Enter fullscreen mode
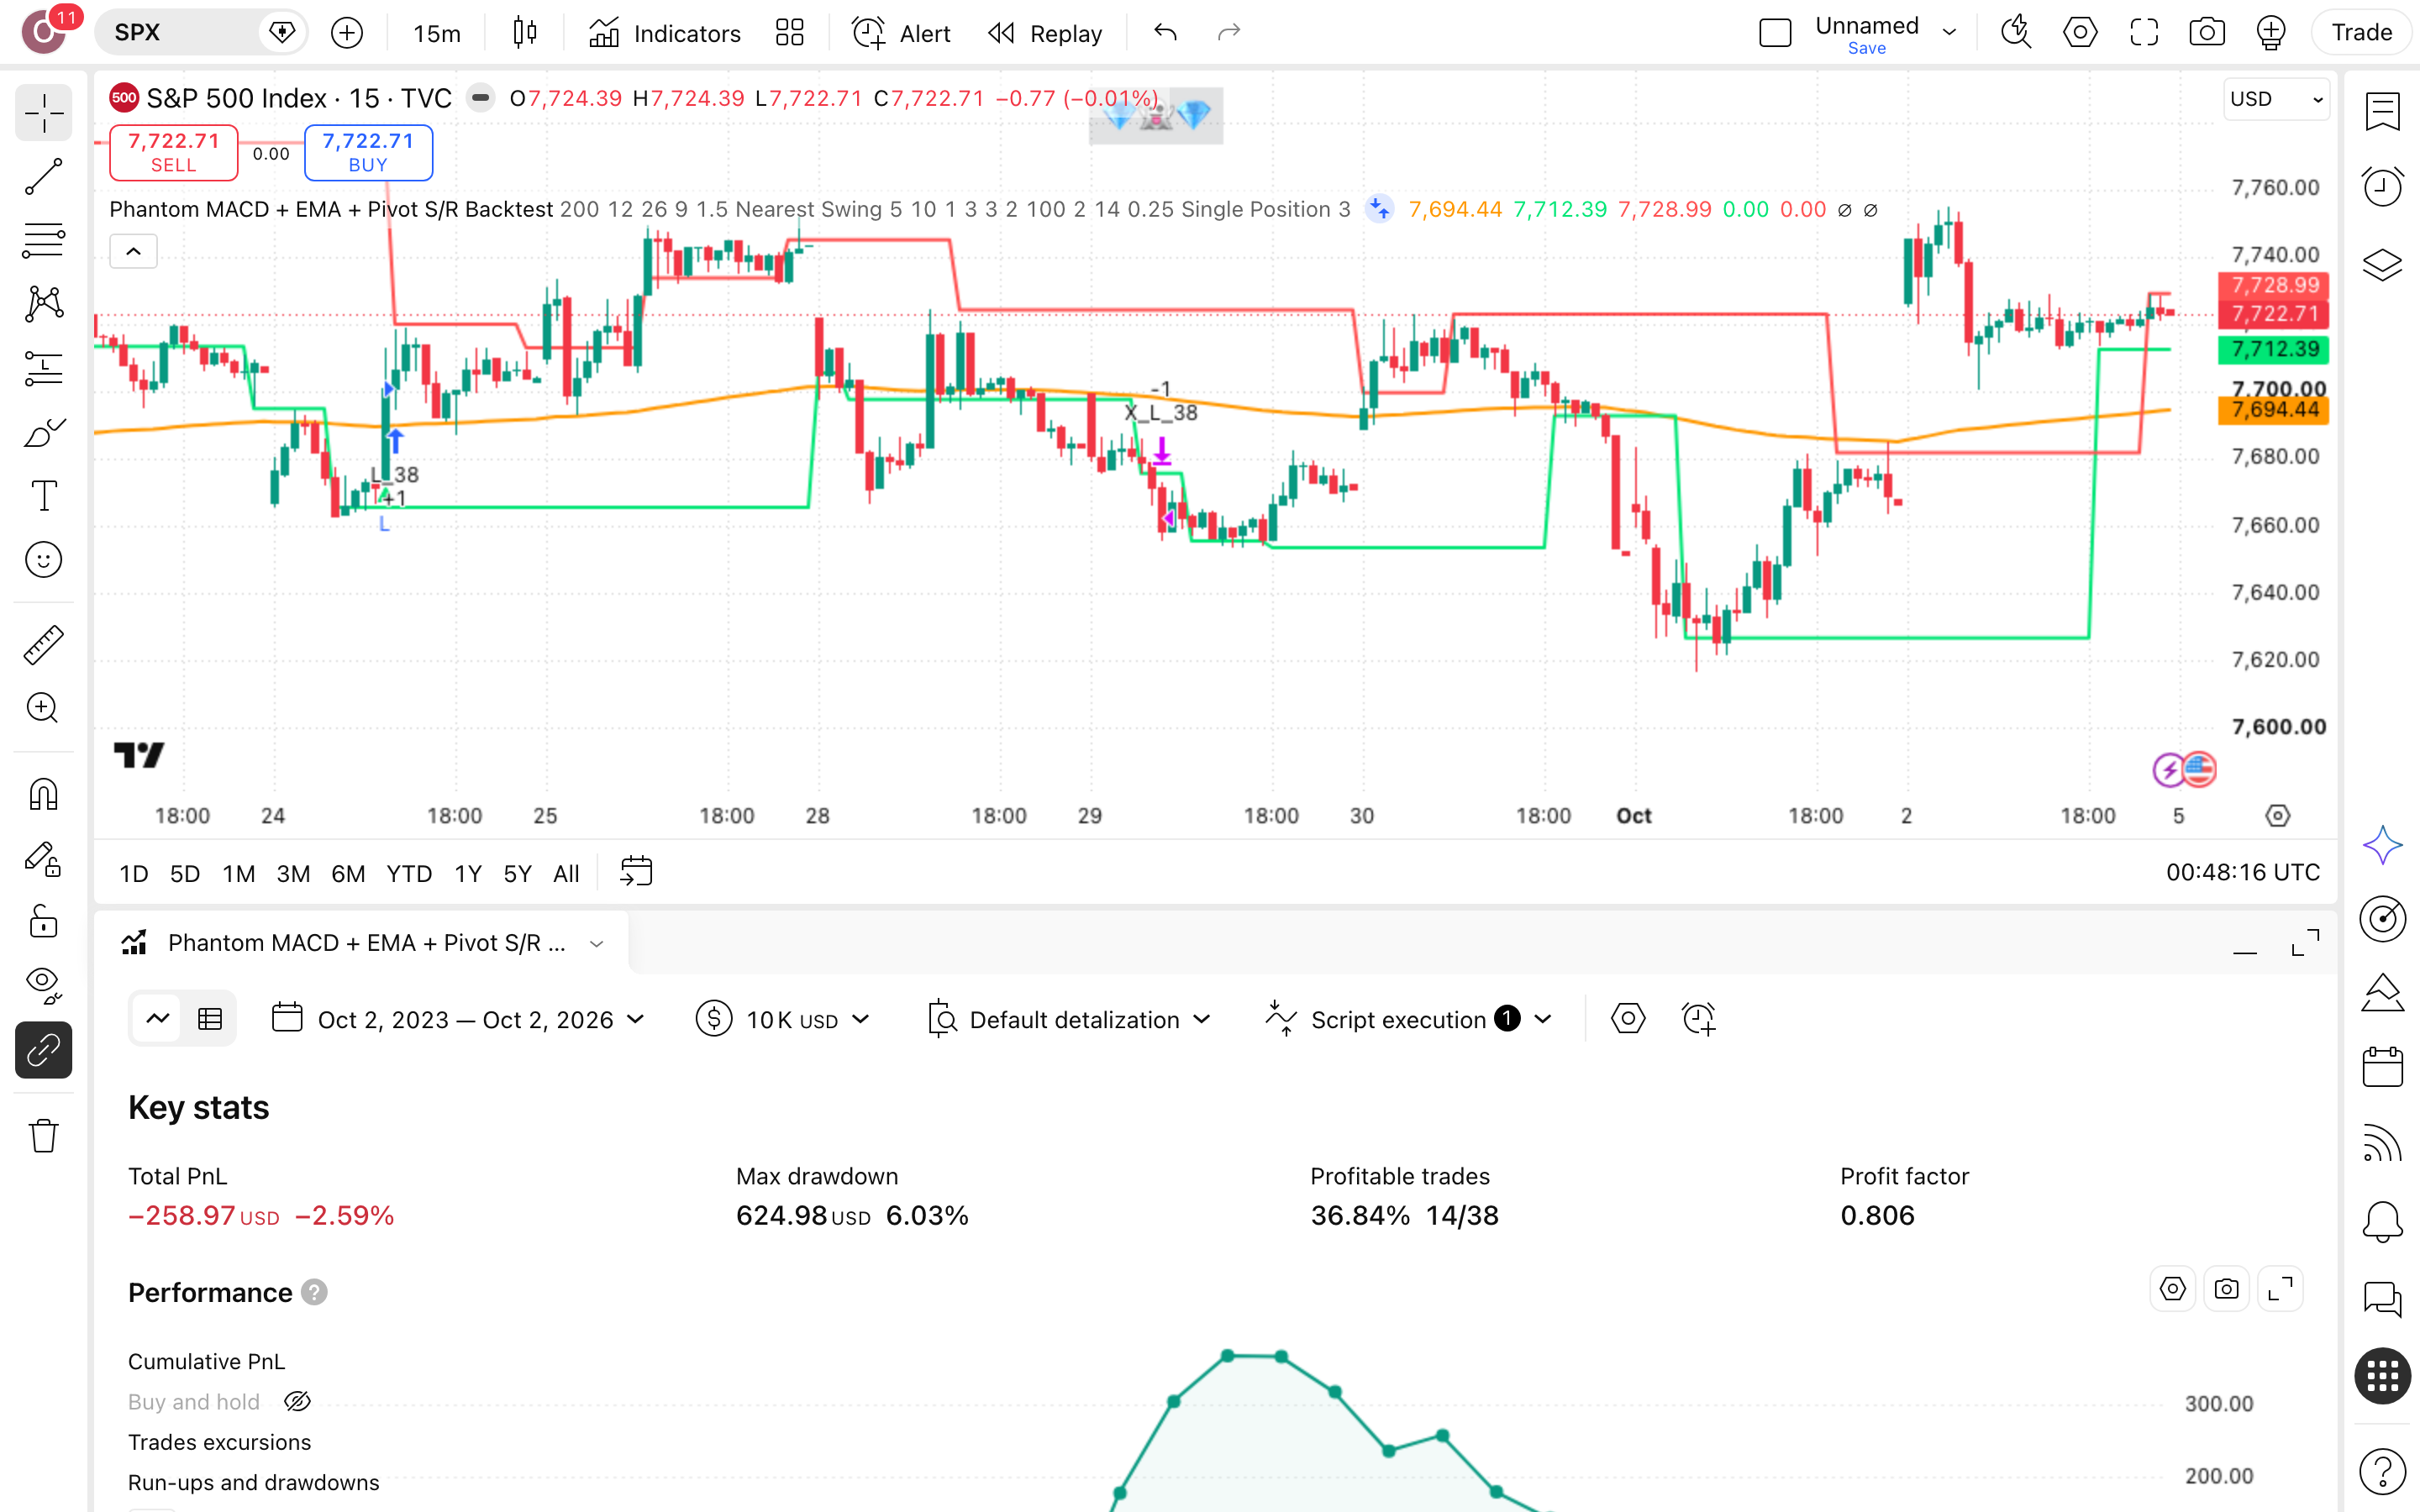Screen dimensions: 2420x1512 [2144, 33]
